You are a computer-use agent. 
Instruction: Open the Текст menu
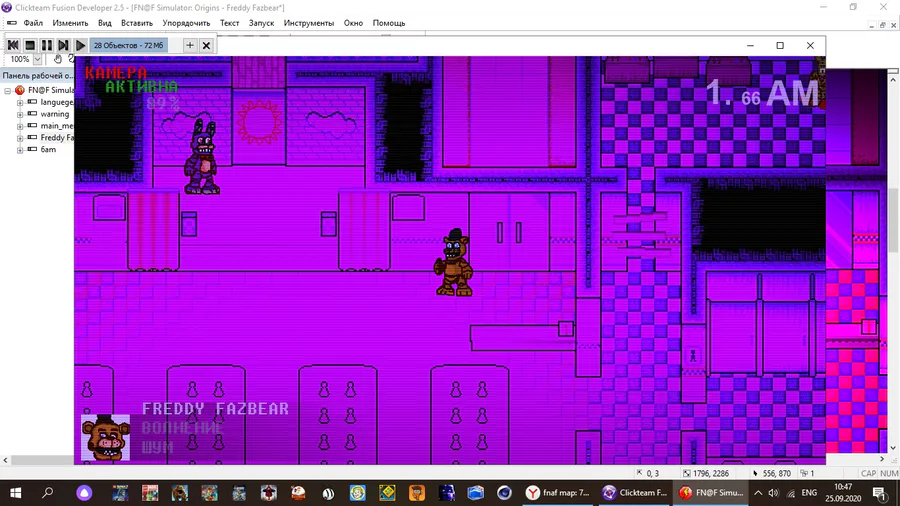tap(229, 23)
